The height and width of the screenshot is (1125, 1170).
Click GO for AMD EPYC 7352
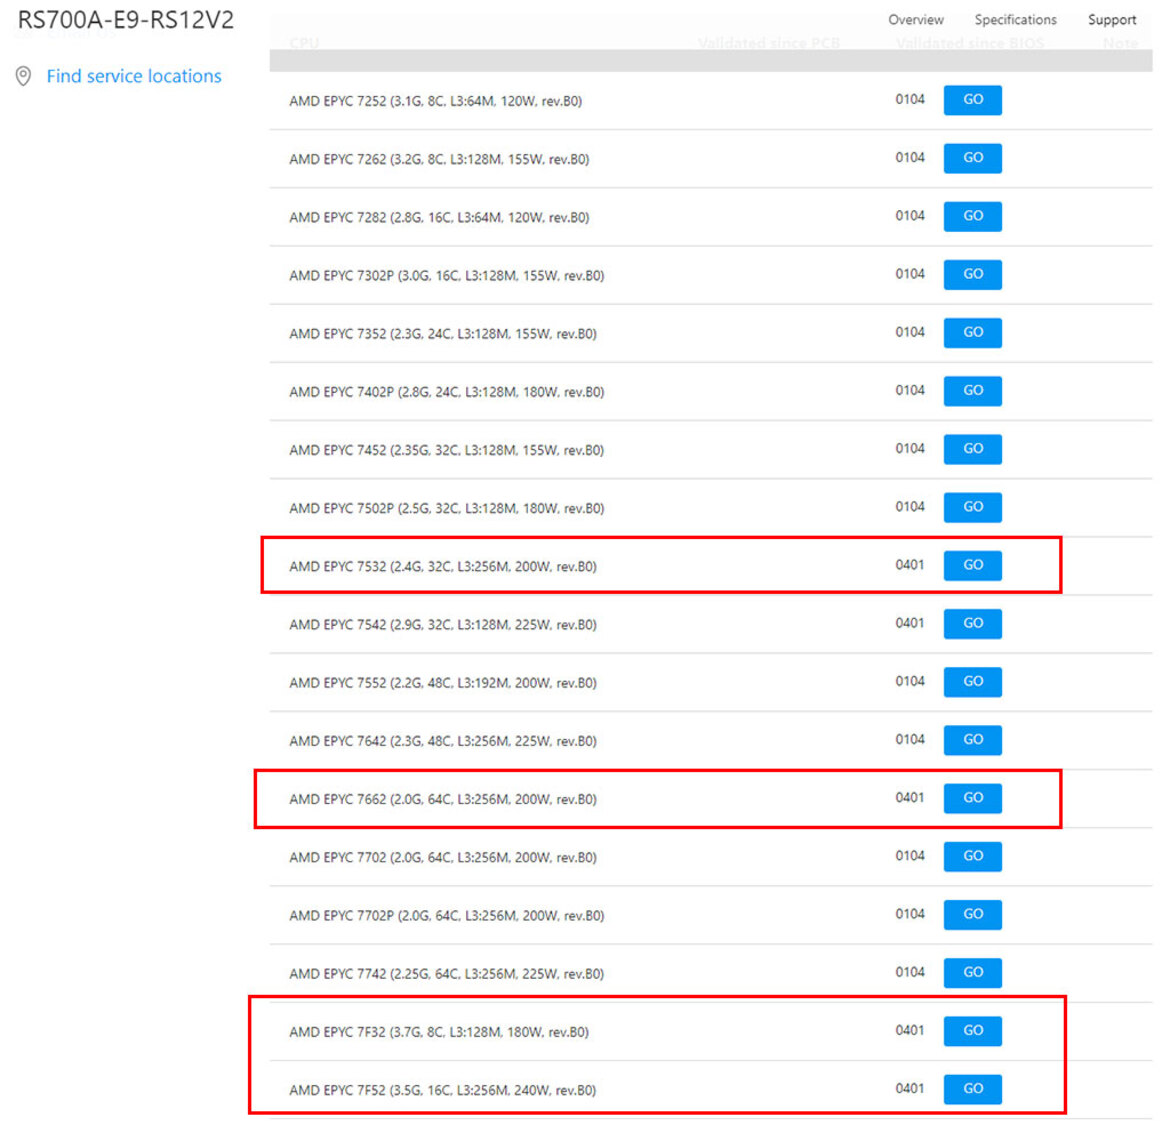click(972, 333)
